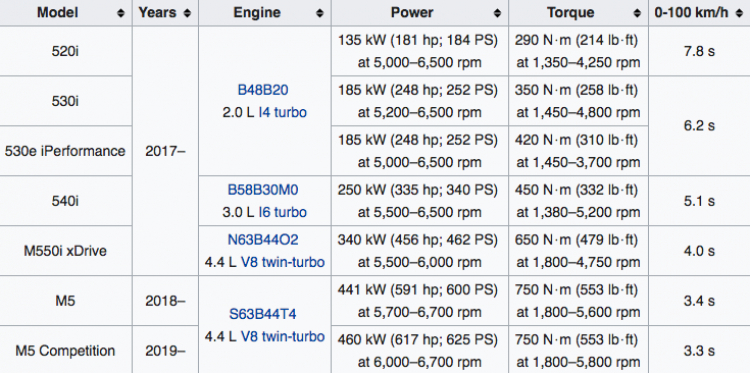Screen dimensions: 750x373
Task: Sort by Engine using arrow icon
Action: point(320,13)
